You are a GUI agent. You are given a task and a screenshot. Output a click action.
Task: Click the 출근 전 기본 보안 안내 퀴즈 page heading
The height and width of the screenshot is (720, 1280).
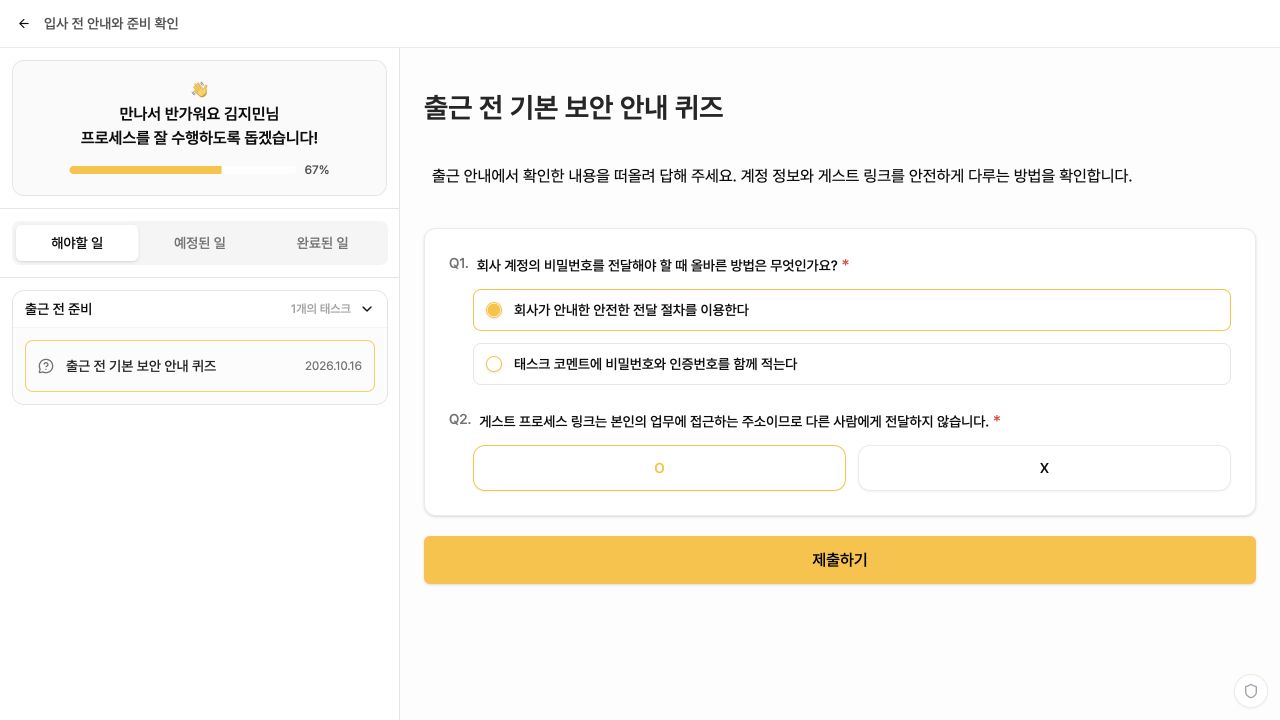574,108
